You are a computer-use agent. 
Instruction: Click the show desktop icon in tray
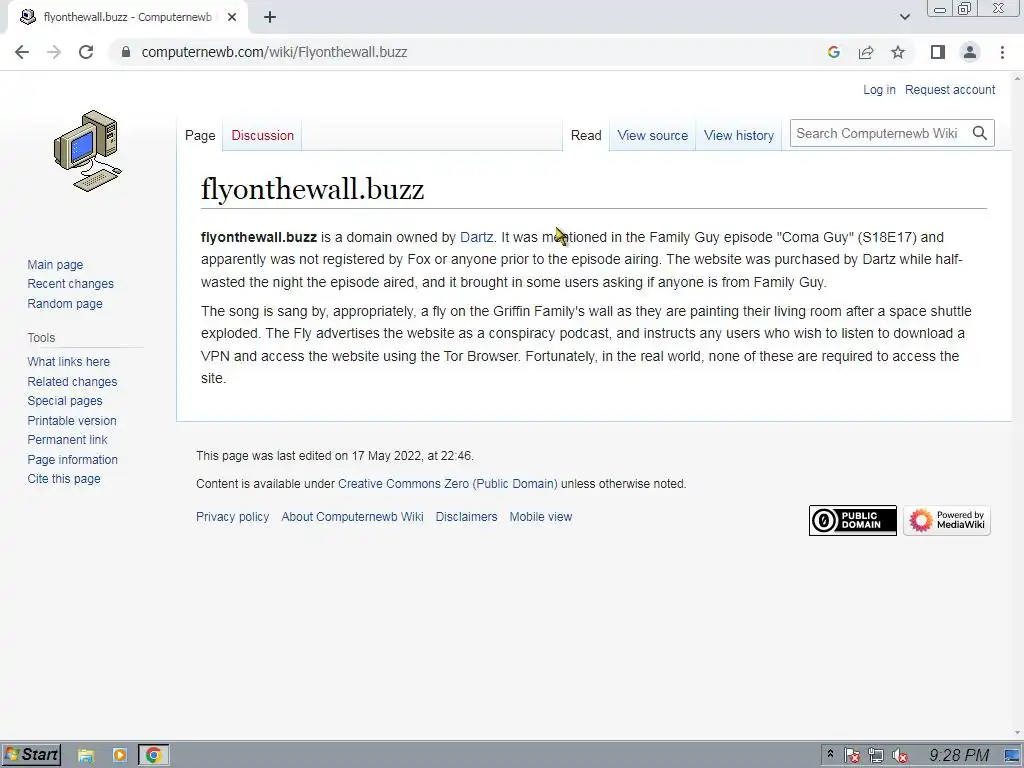[1013, 756]
